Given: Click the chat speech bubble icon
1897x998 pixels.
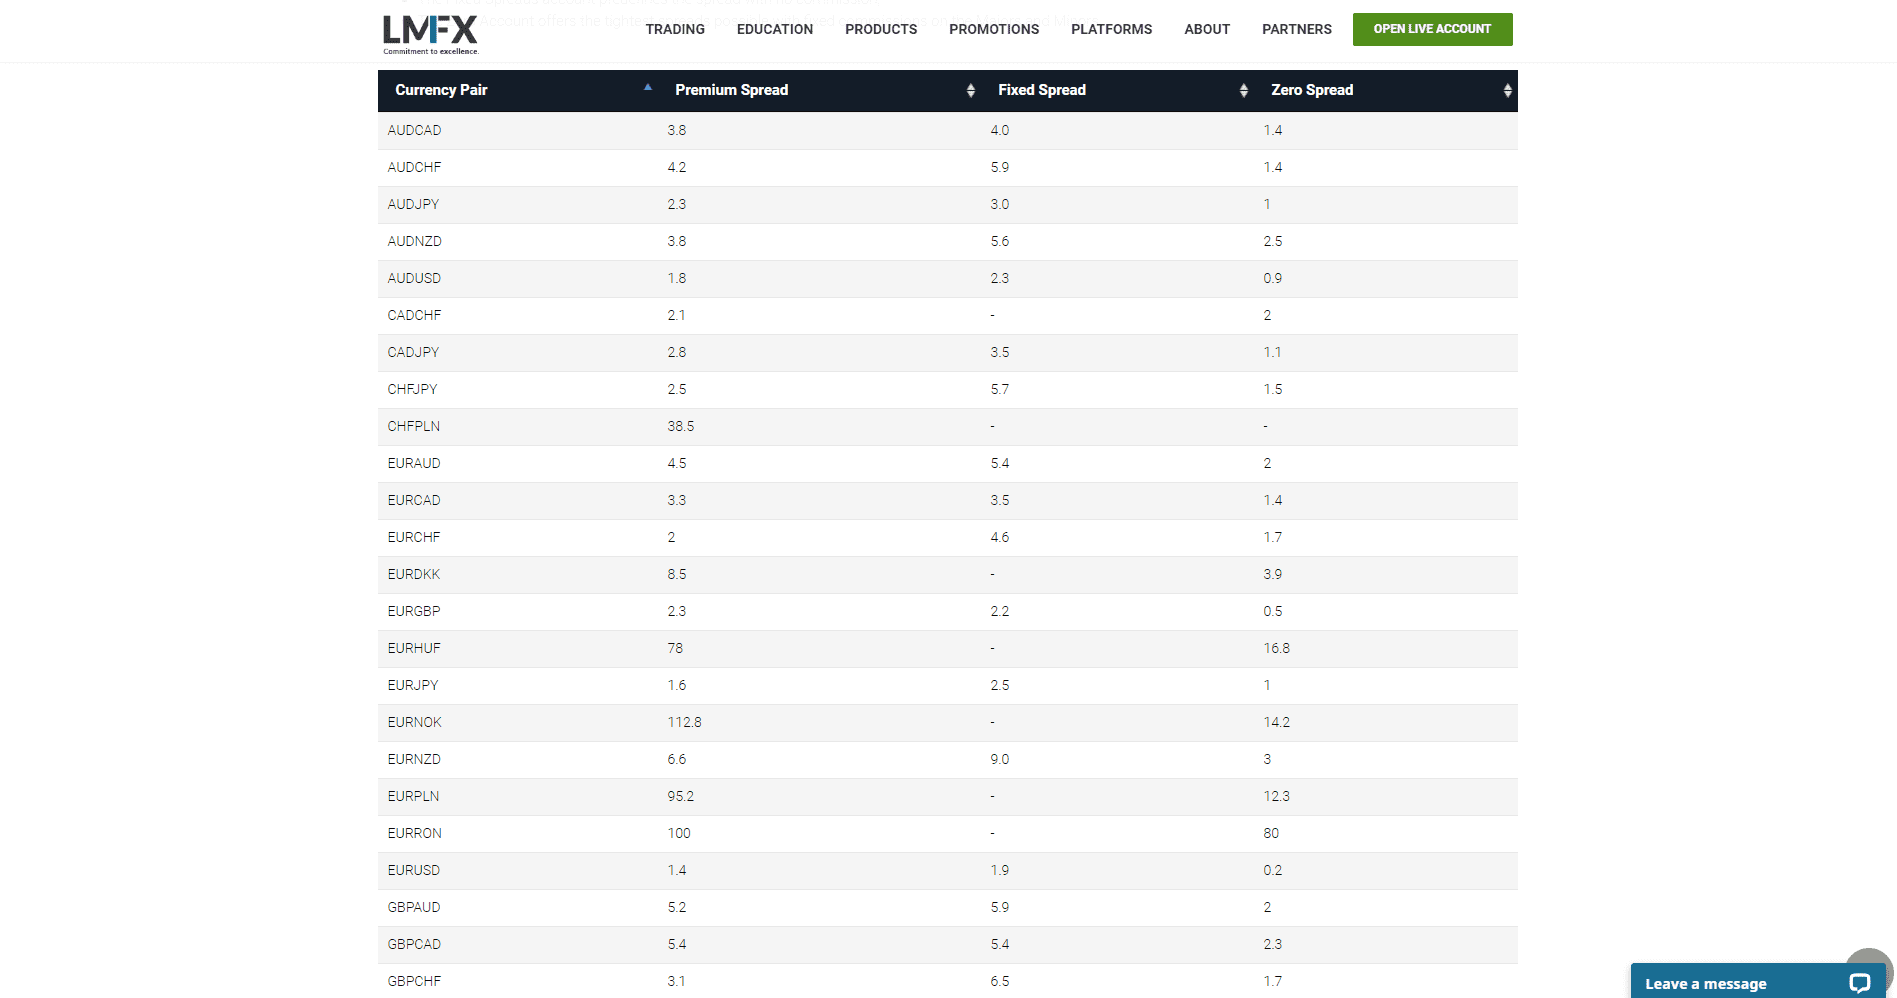Looking at the screenshot, I should pos(1861,983).
